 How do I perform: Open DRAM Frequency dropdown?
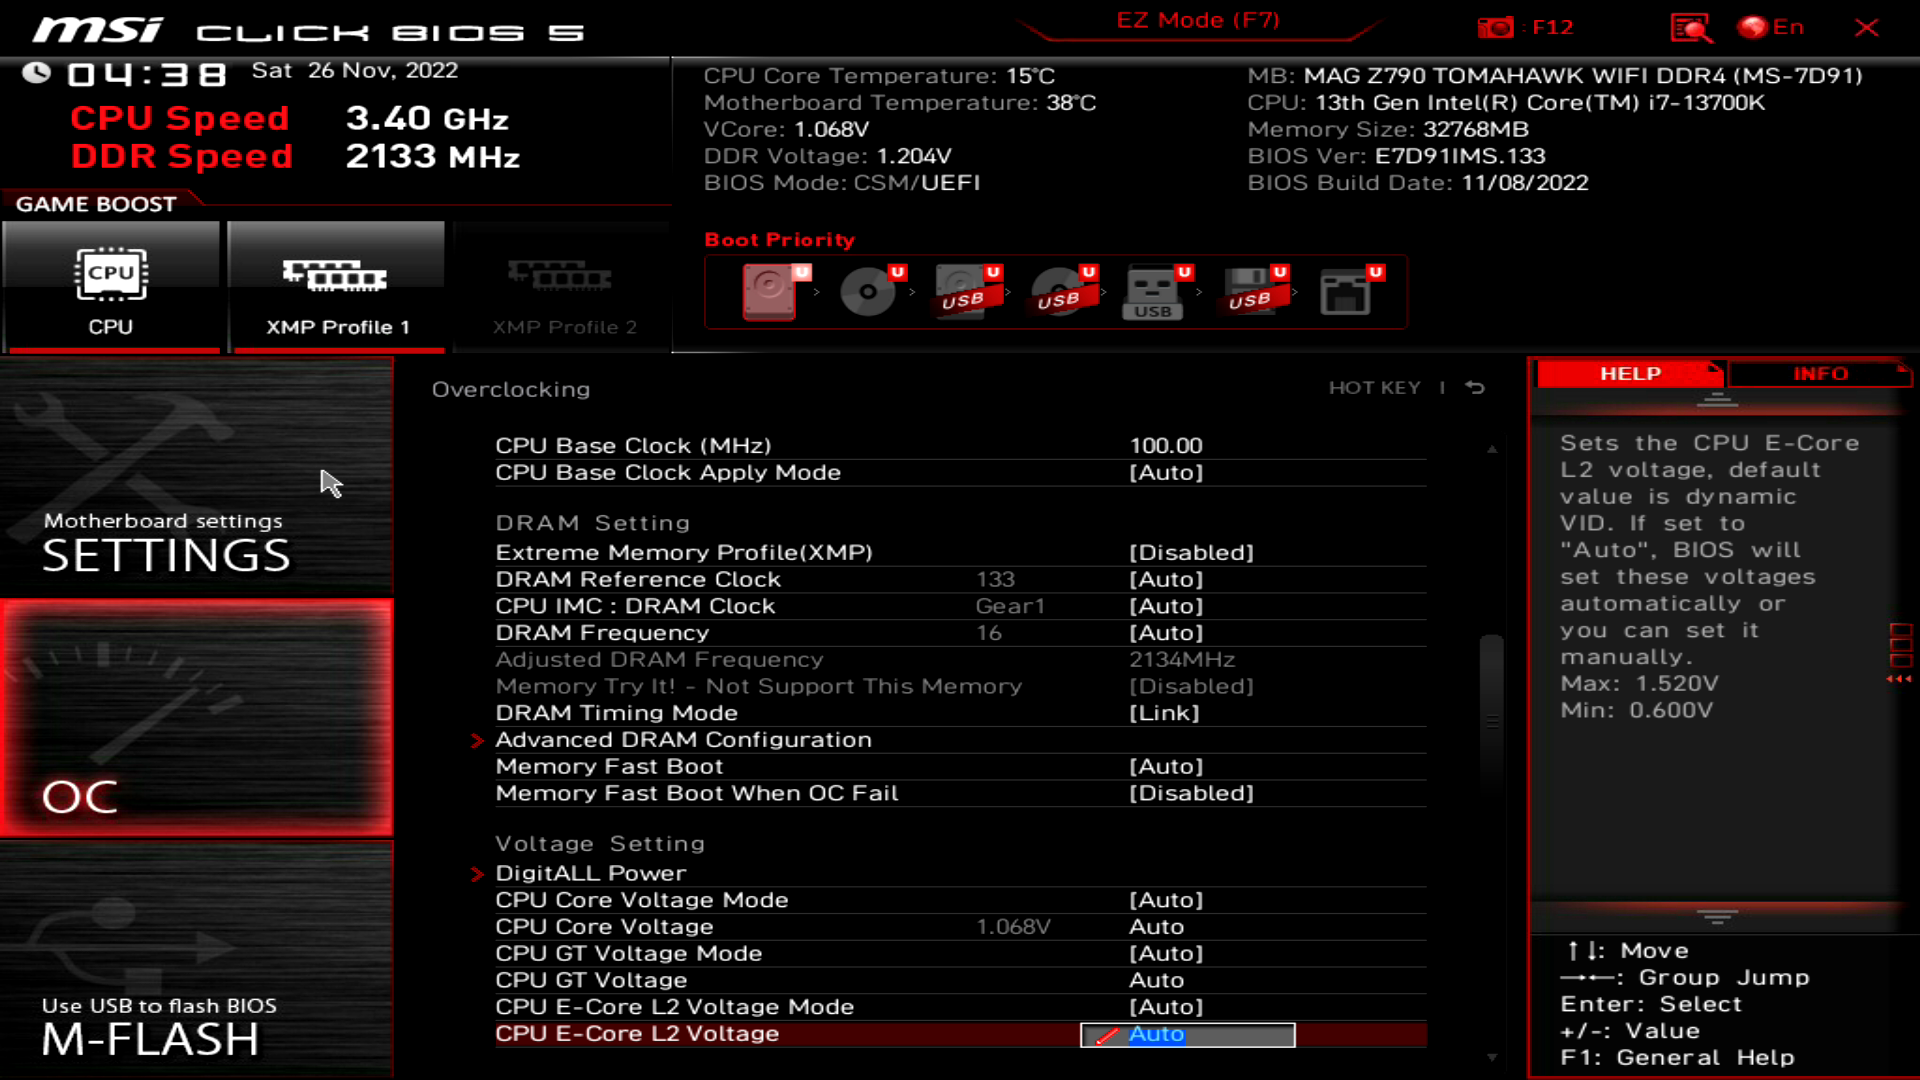[1166, 632]
